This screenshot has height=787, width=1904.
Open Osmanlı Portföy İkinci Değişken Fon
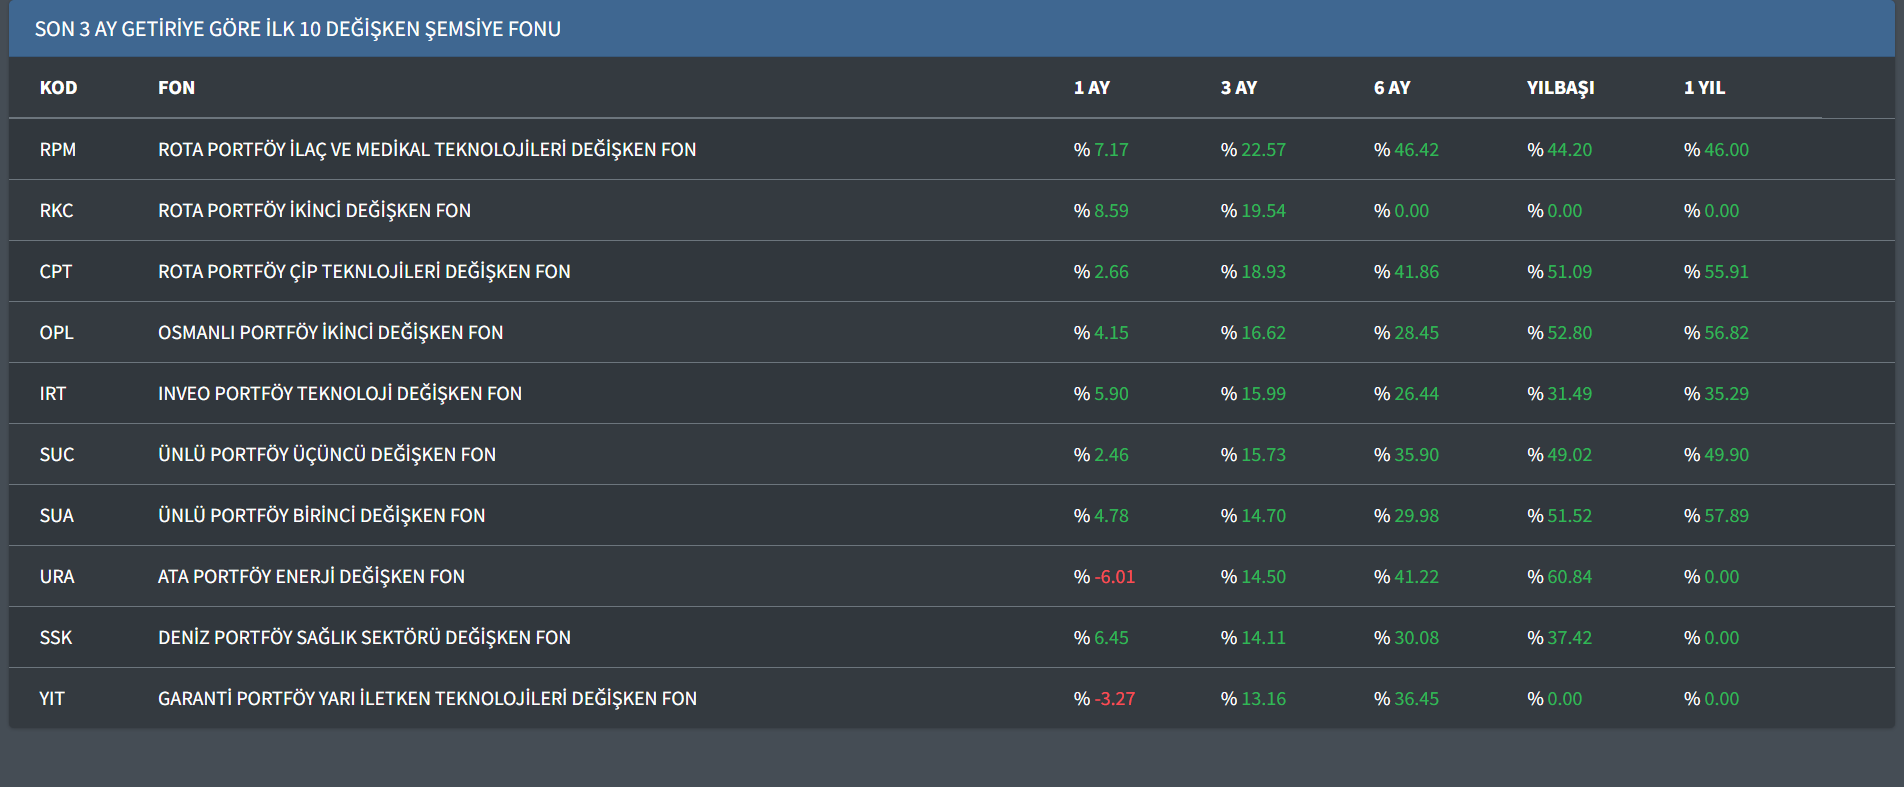point(330,333)
